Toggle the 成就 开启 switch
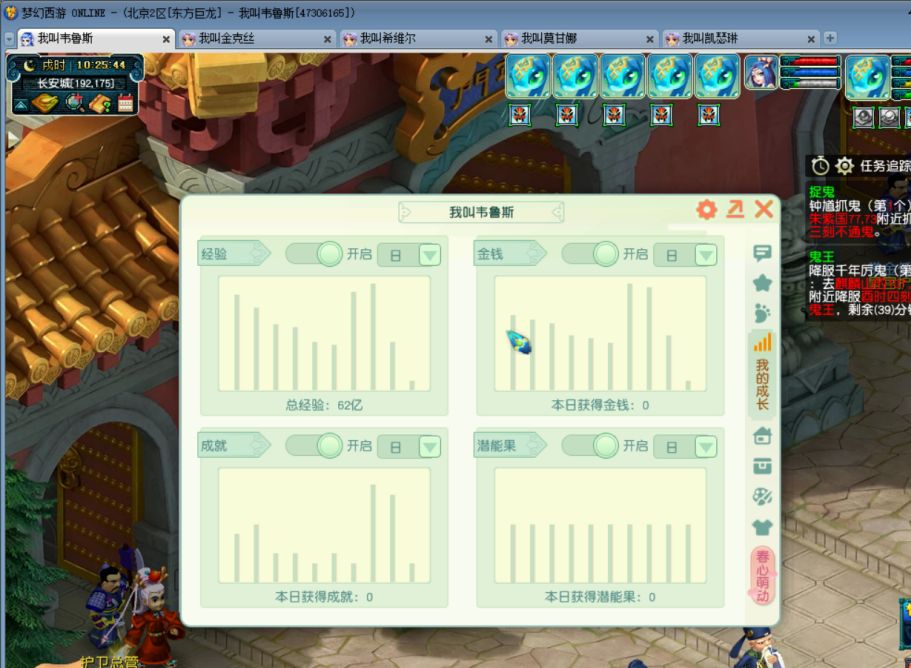This screenshot has height=668, width=911. pos(314,446)
